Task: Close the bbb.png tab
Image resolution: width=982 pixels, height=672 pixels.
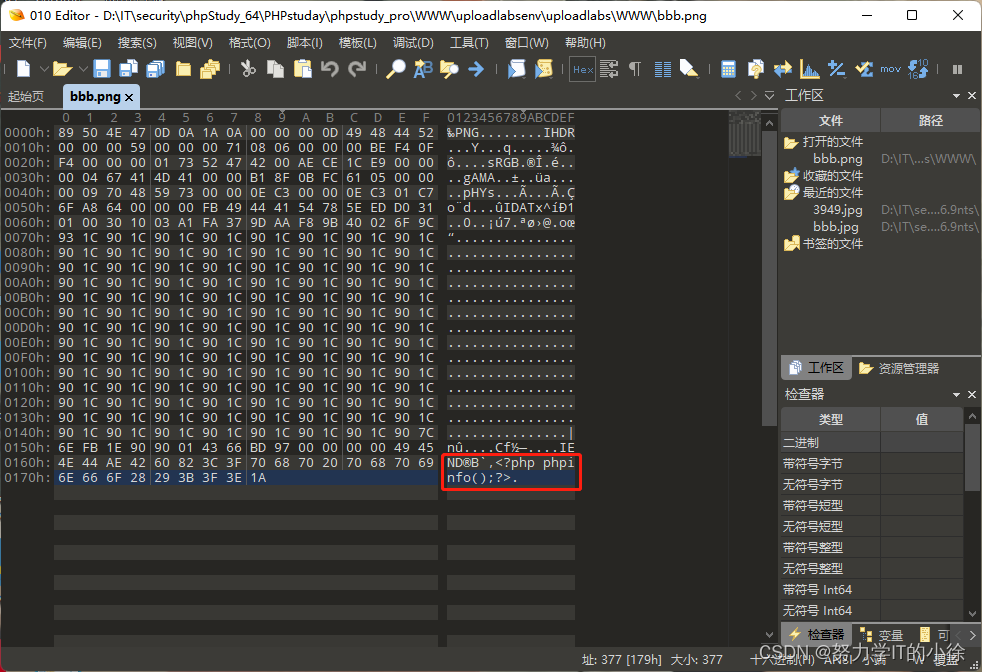Action: point(129,97)
